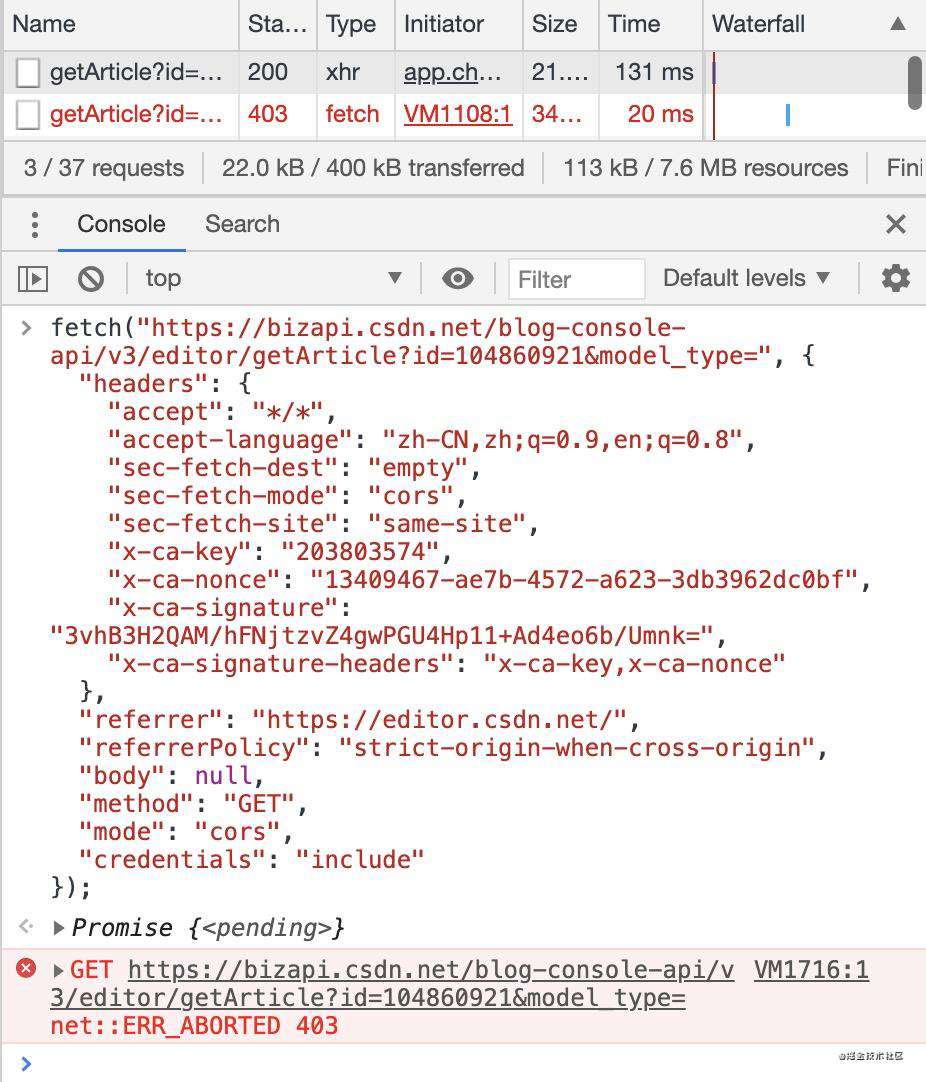Open the failed GET request URL link
This screenshot has height=1082, width=926.
click(392, 984)
